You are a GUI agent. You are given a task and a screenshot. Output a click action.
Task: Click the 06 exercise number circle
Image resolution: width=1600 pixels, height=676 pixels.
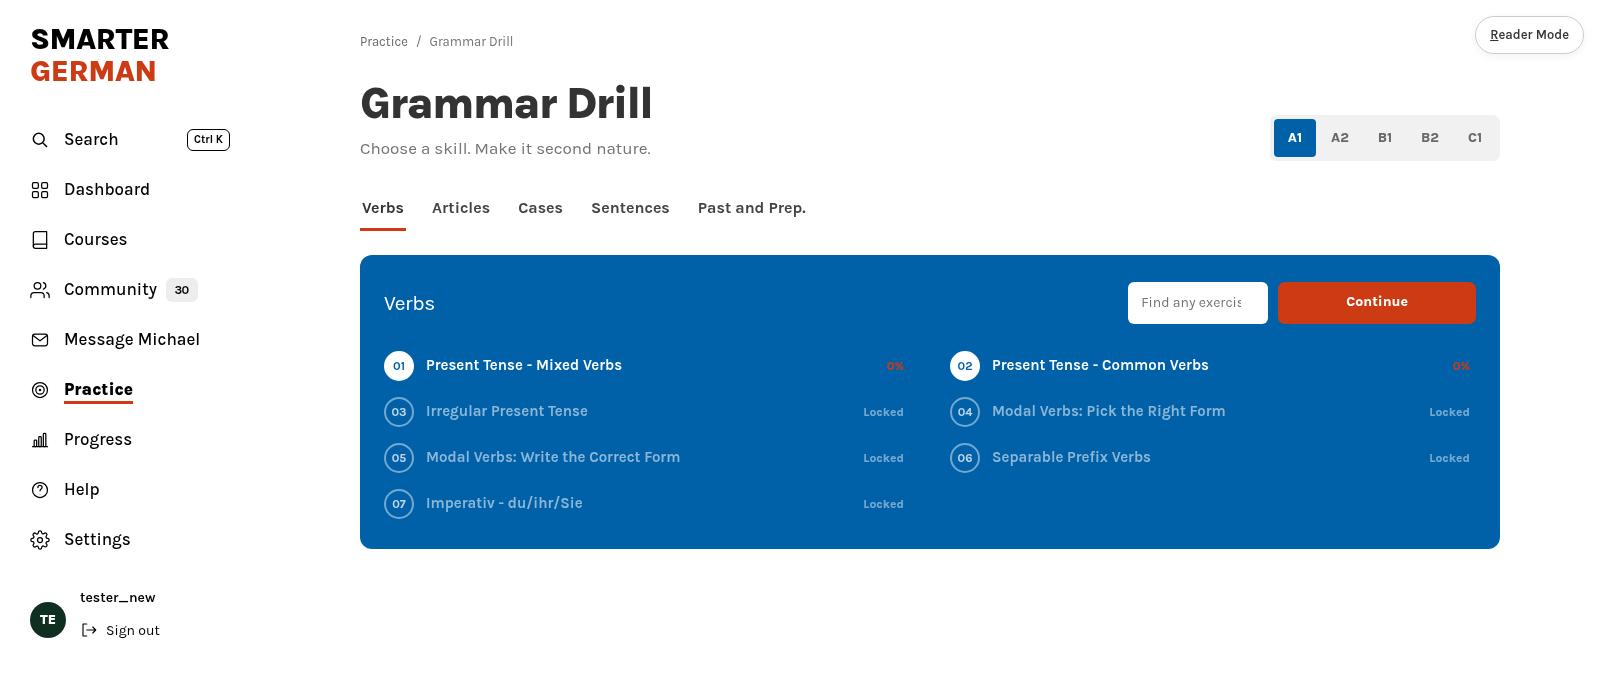click(965, 458)
